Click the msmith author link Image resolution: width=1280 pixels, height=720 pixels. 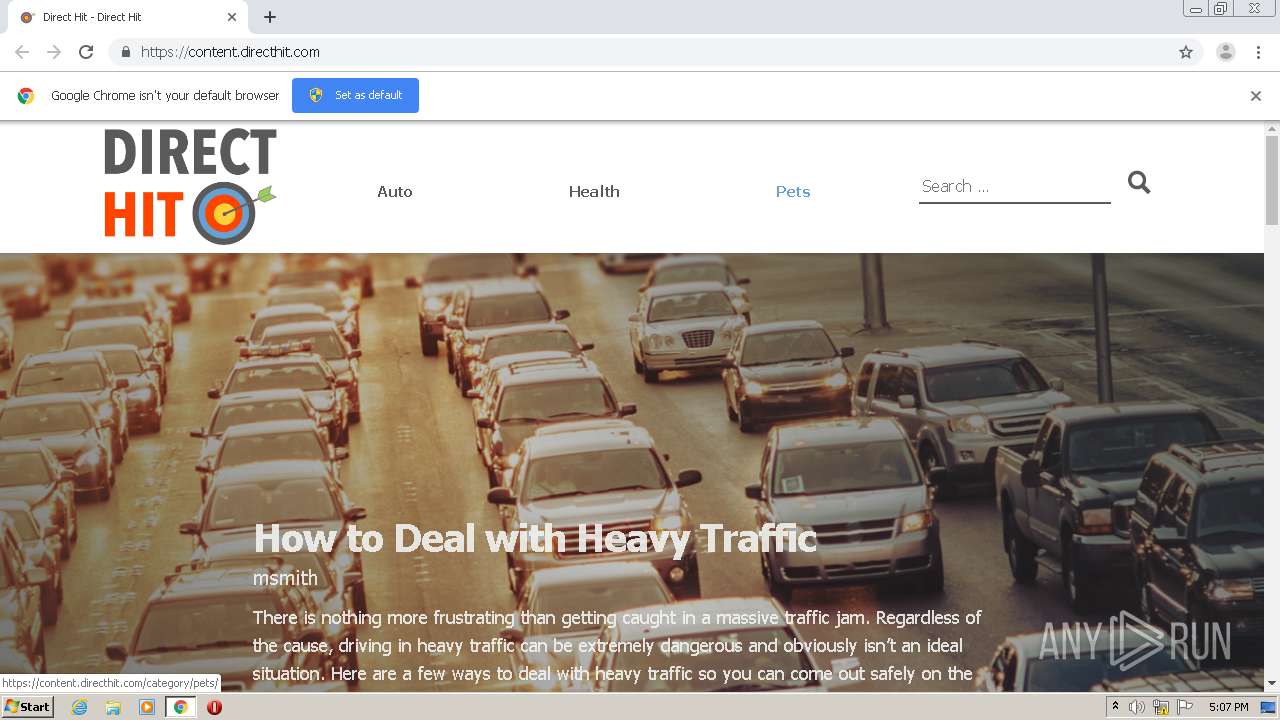click(285, 578)
